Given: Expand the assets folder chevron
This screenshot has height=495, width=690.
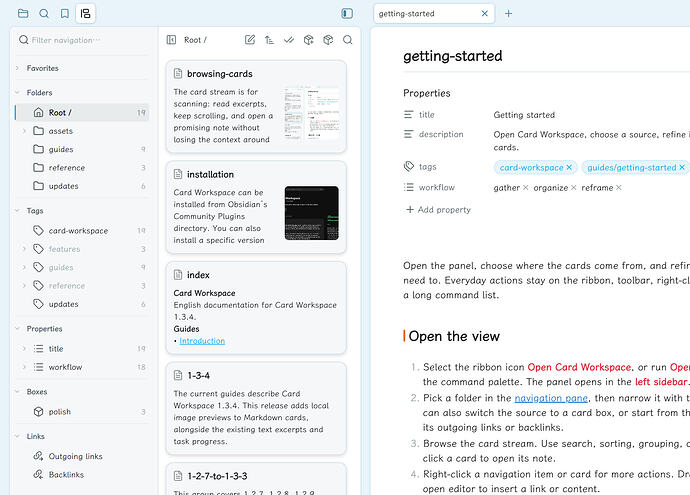Looking at the screenshot, I should click(24, 131).
